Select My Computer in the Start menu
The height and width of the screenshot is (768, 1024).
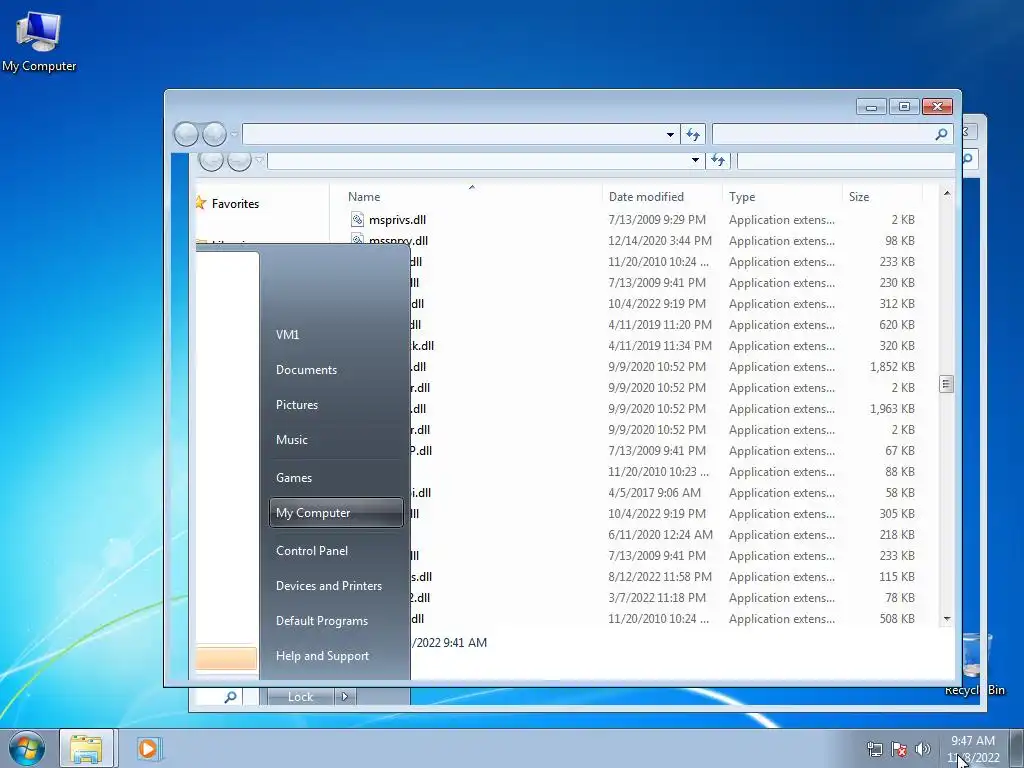click(x=336, y=513)
